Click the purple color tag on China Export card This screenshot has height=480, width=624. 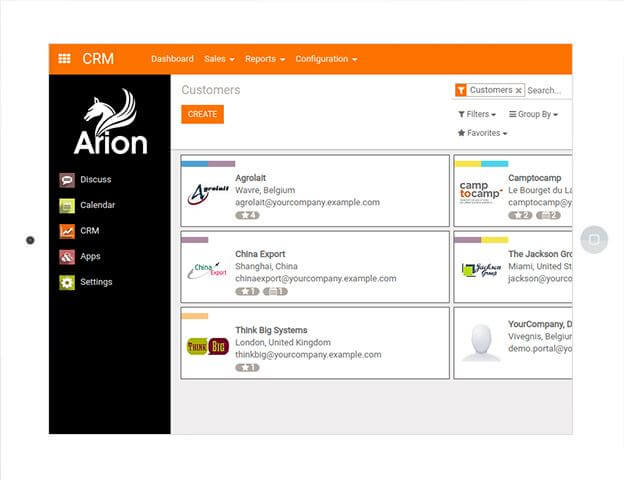(x=195, y=240)
